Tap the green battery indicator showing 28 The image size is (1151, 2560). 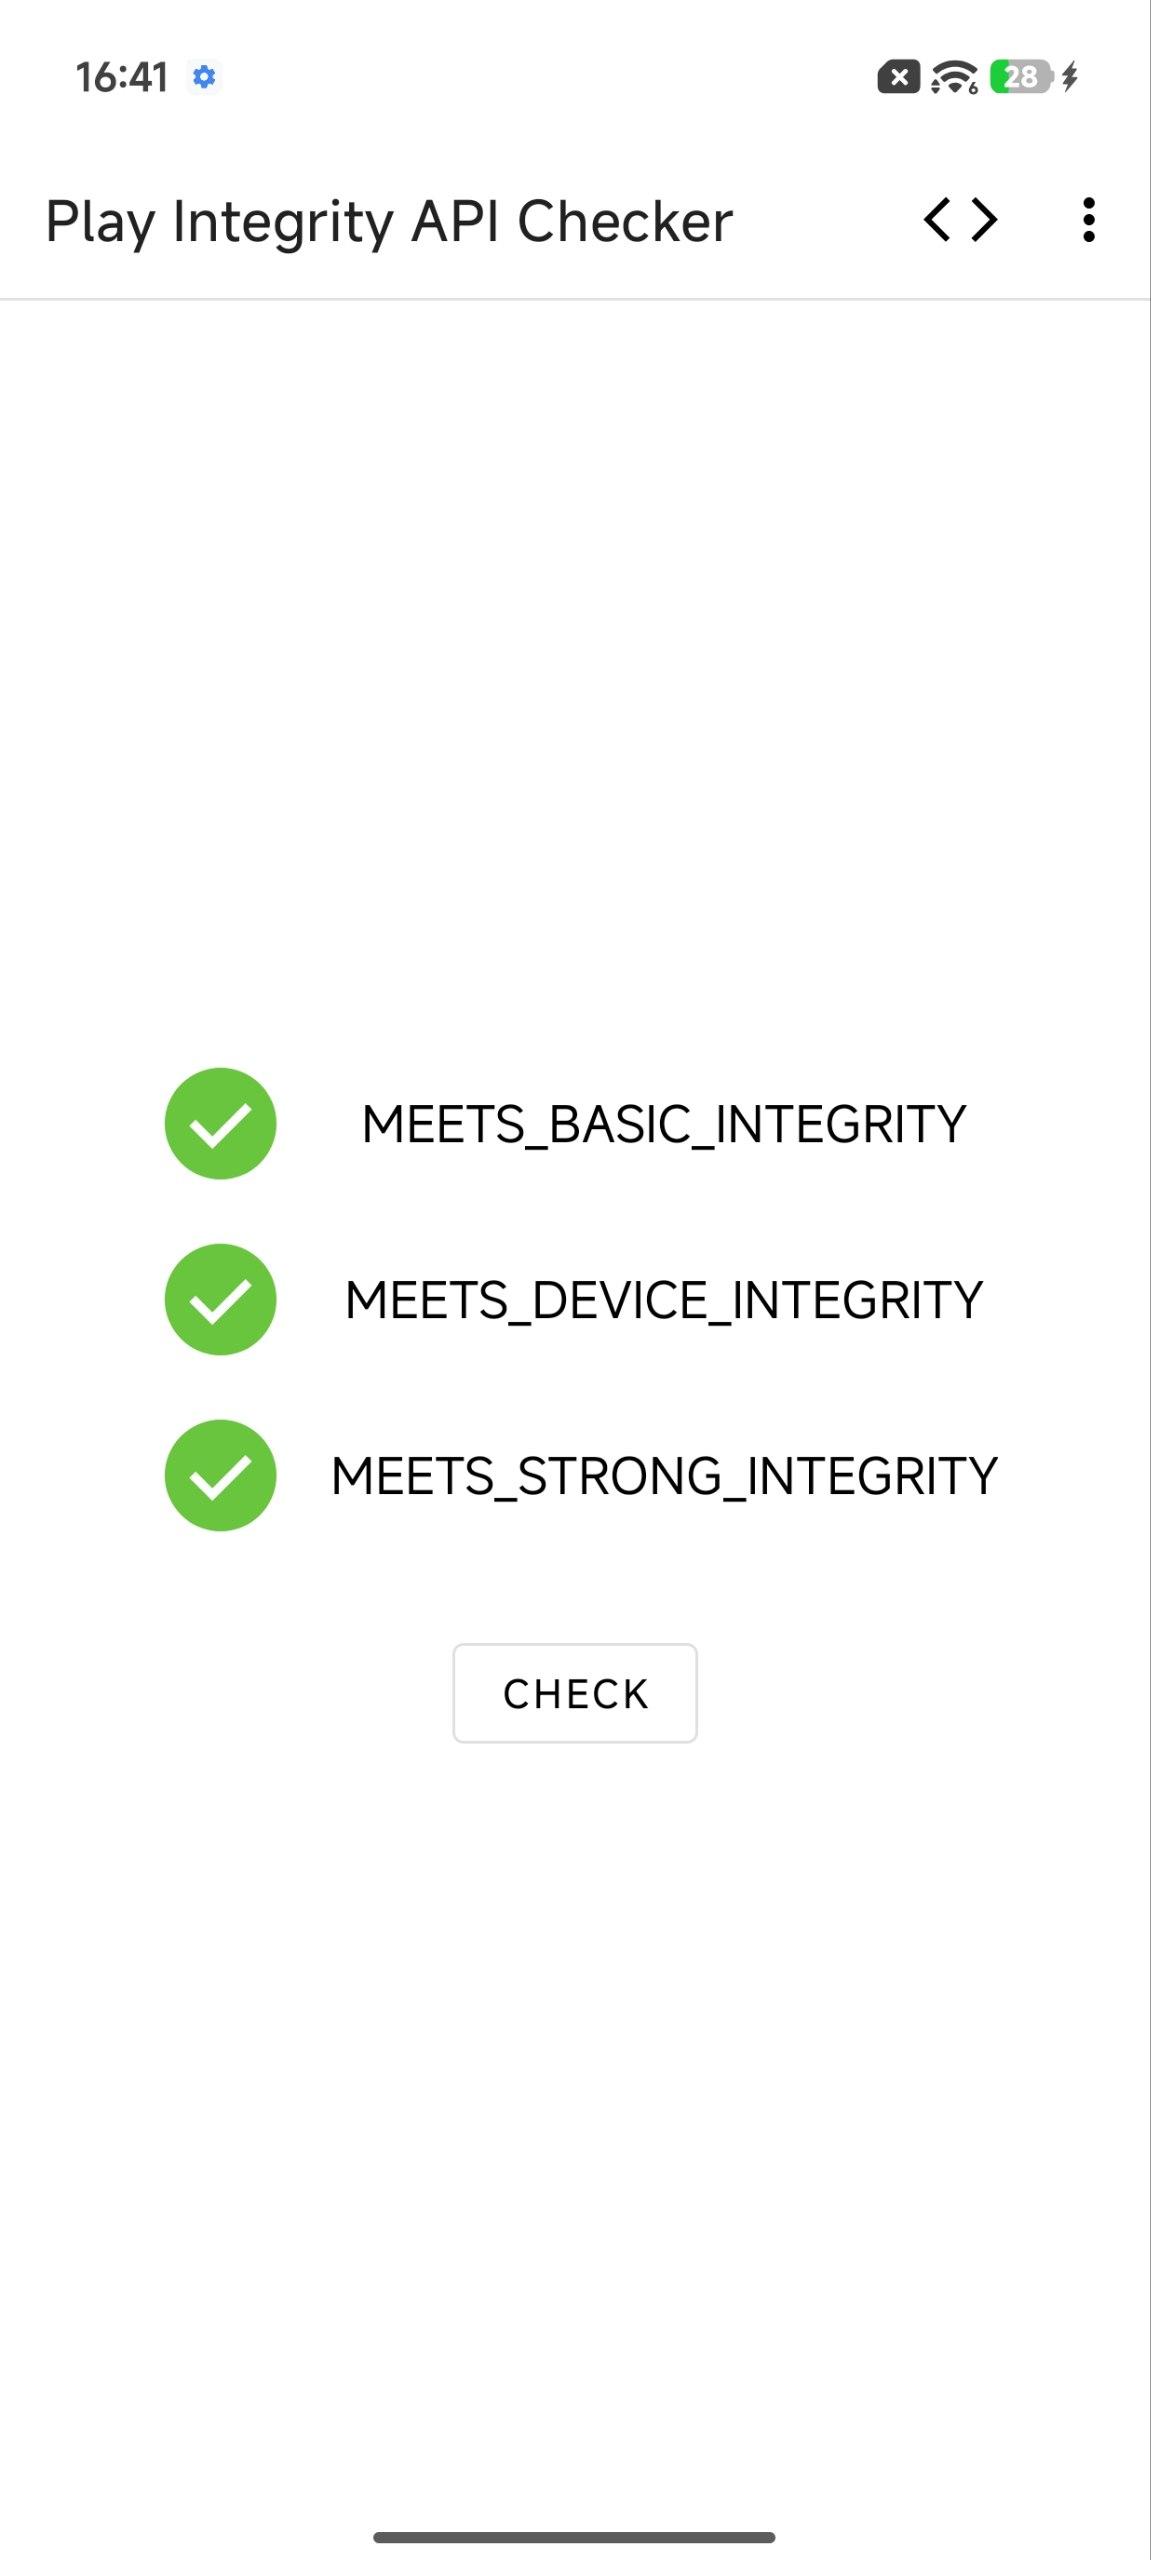point(1020,77)
